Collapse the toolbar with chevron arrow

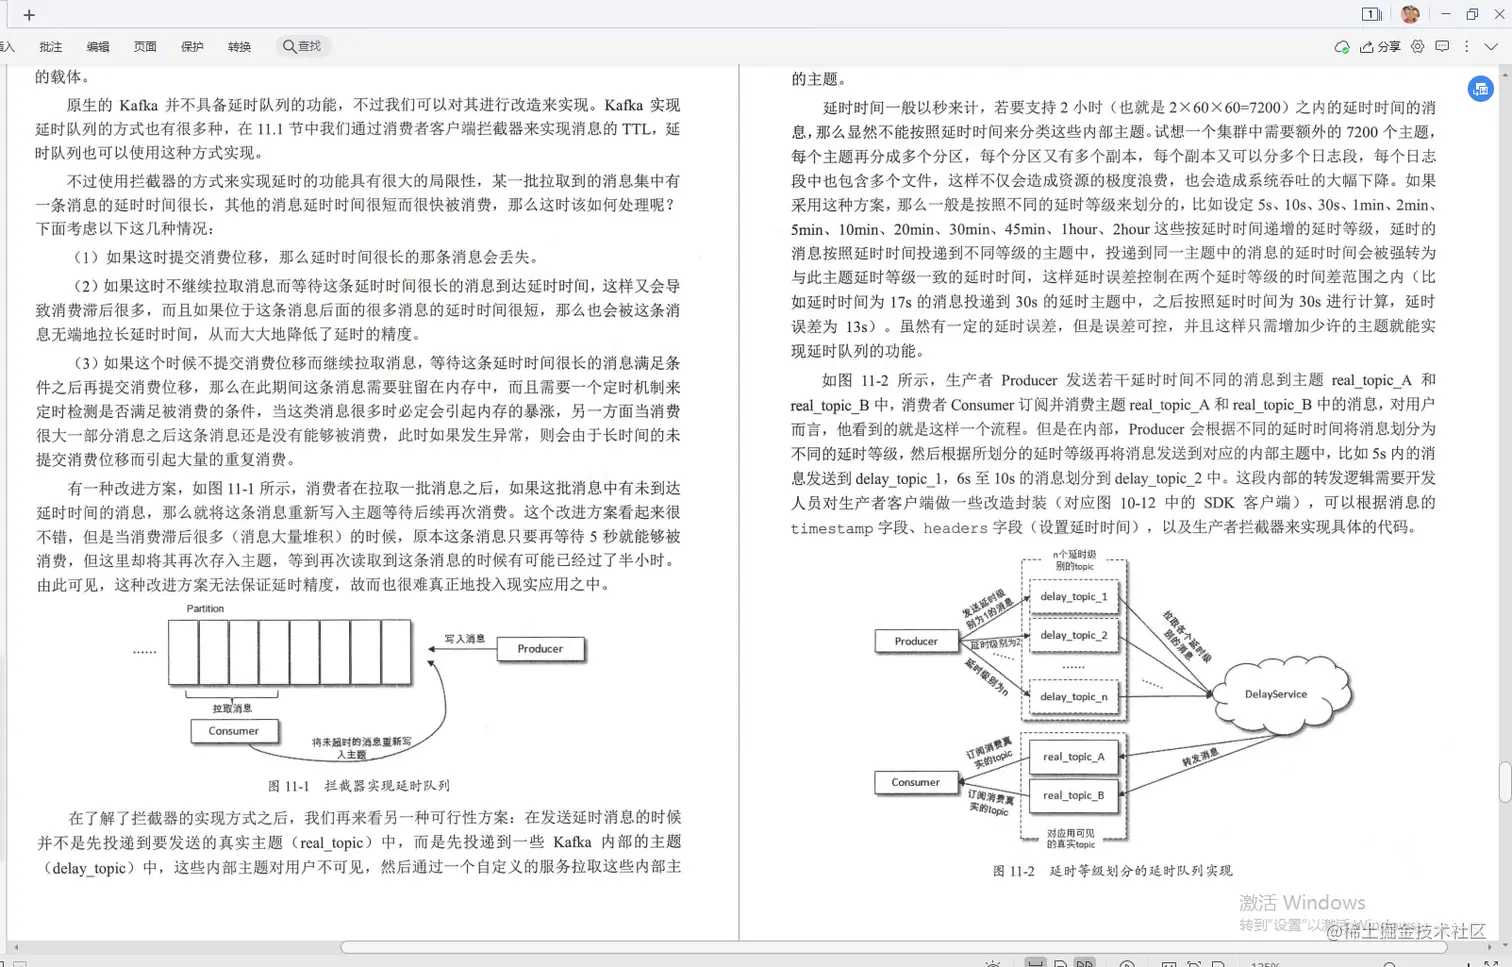(1491, 46)
